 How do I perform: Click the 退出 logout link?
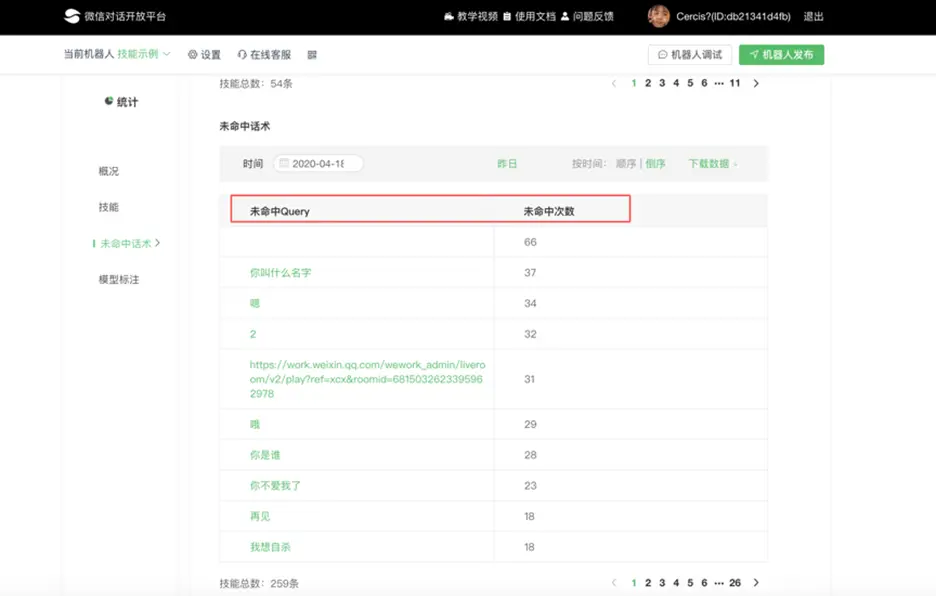(x=813, y=16)
